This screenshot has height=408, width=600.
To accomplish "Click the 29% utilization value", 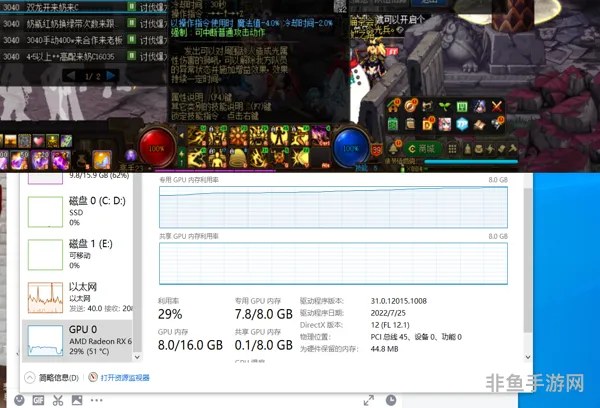I will pyautogui.click(x=170, y=314).
